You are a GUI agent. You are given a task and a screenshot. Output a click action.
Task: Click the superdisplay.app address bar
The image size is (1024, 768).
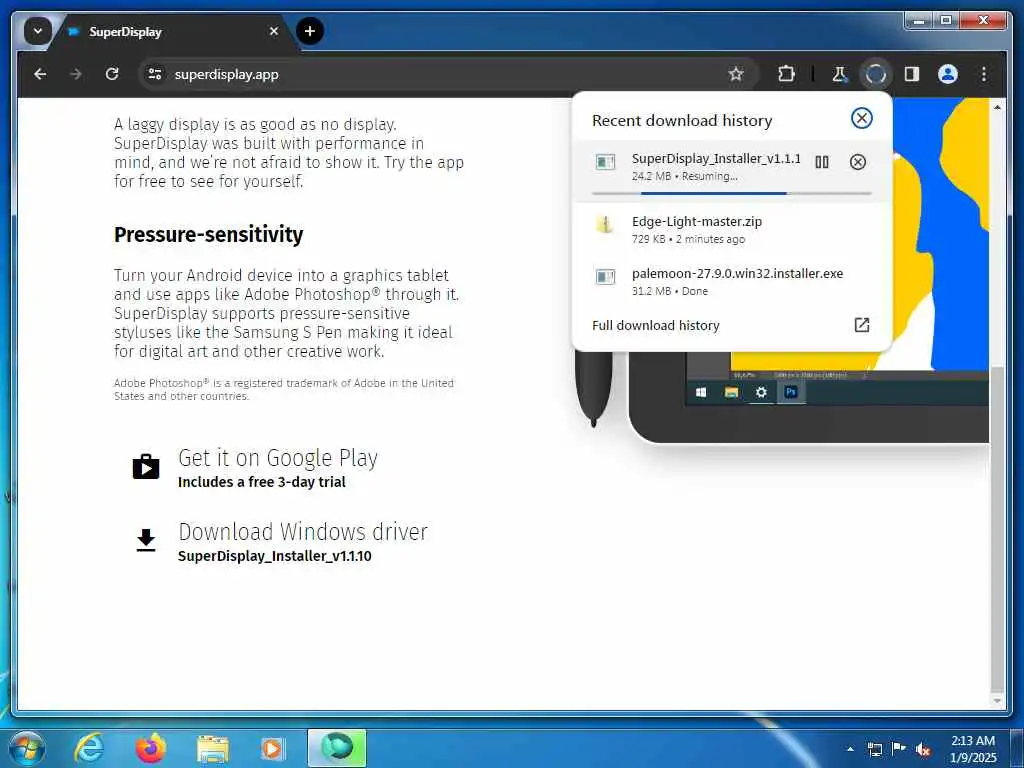447,74
